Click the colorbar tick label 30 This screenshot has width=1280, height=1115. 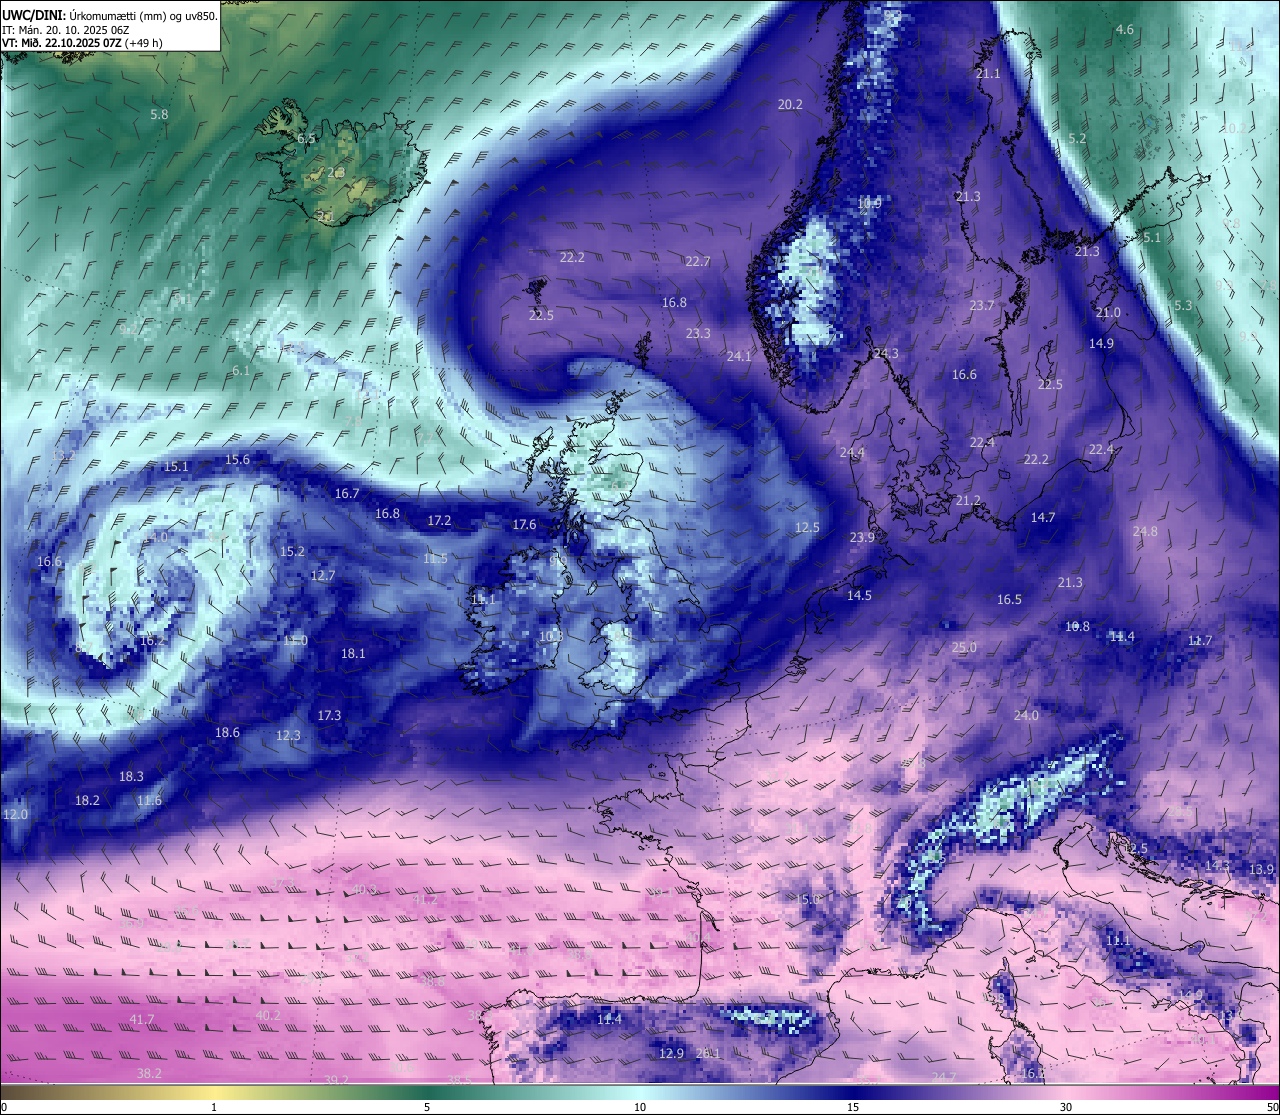tap(1066, 1107)
